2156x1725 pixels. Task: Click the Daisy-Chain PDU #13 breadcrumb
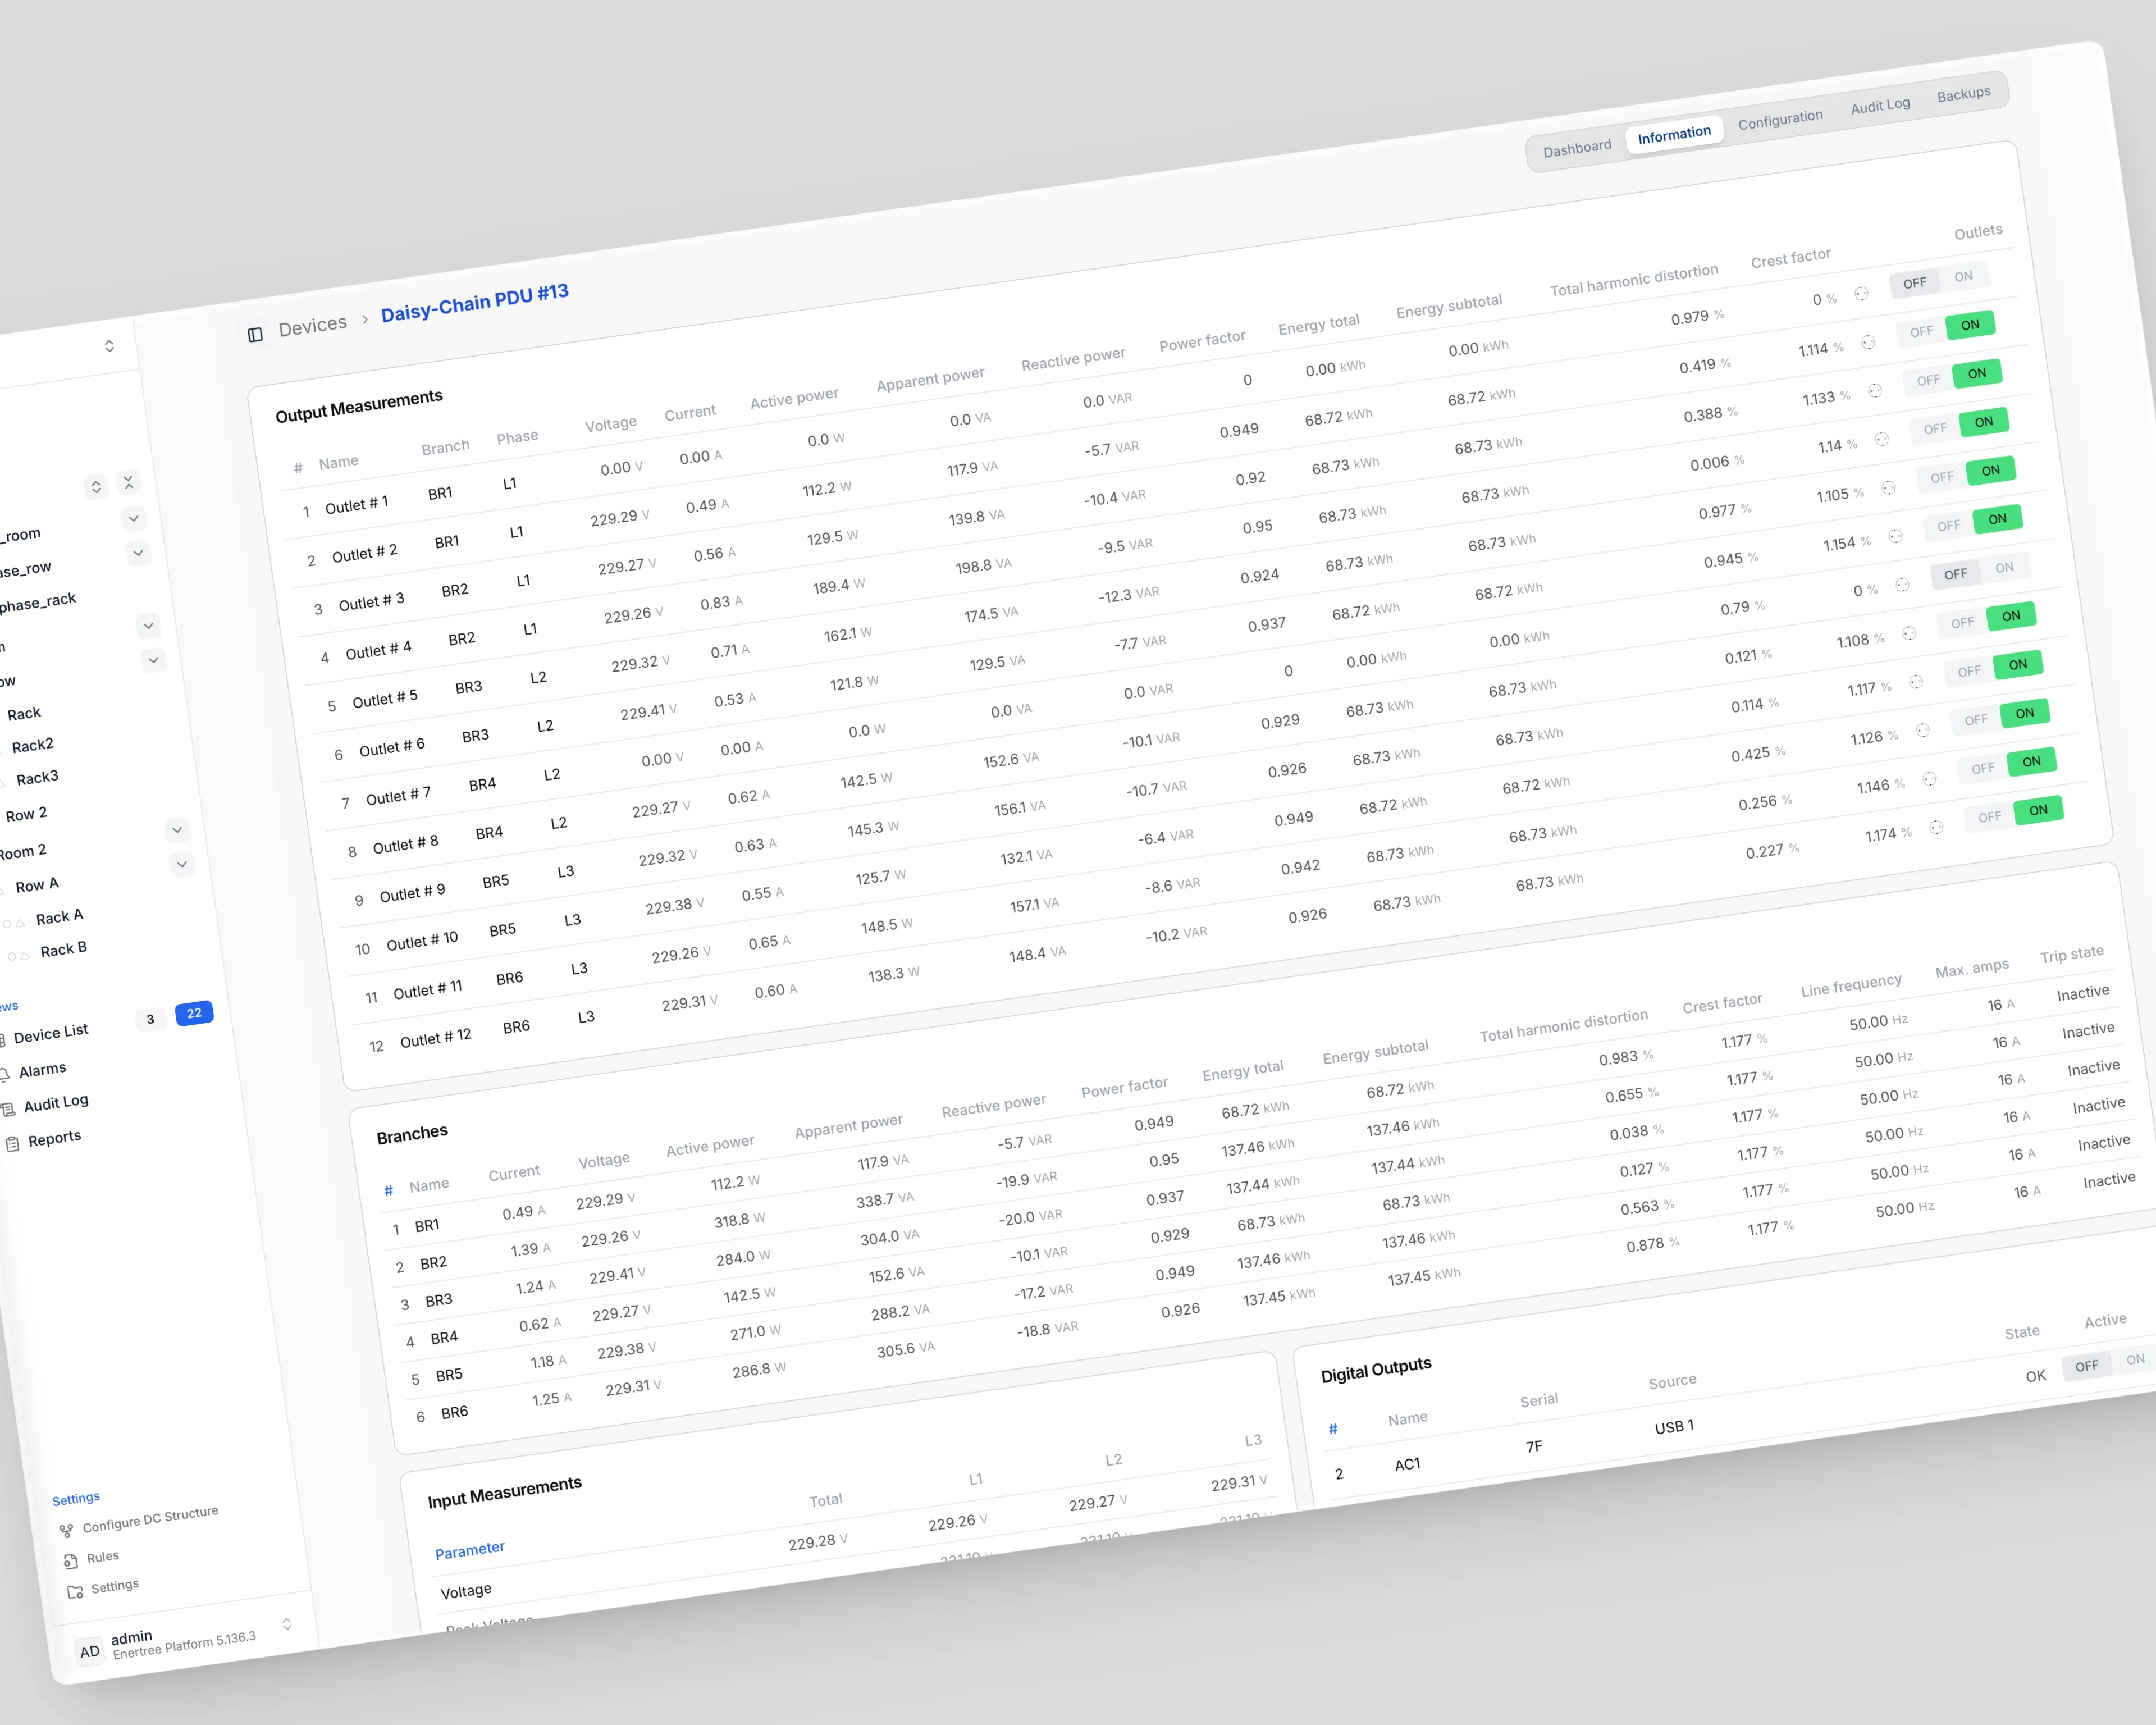pos(475,301)
